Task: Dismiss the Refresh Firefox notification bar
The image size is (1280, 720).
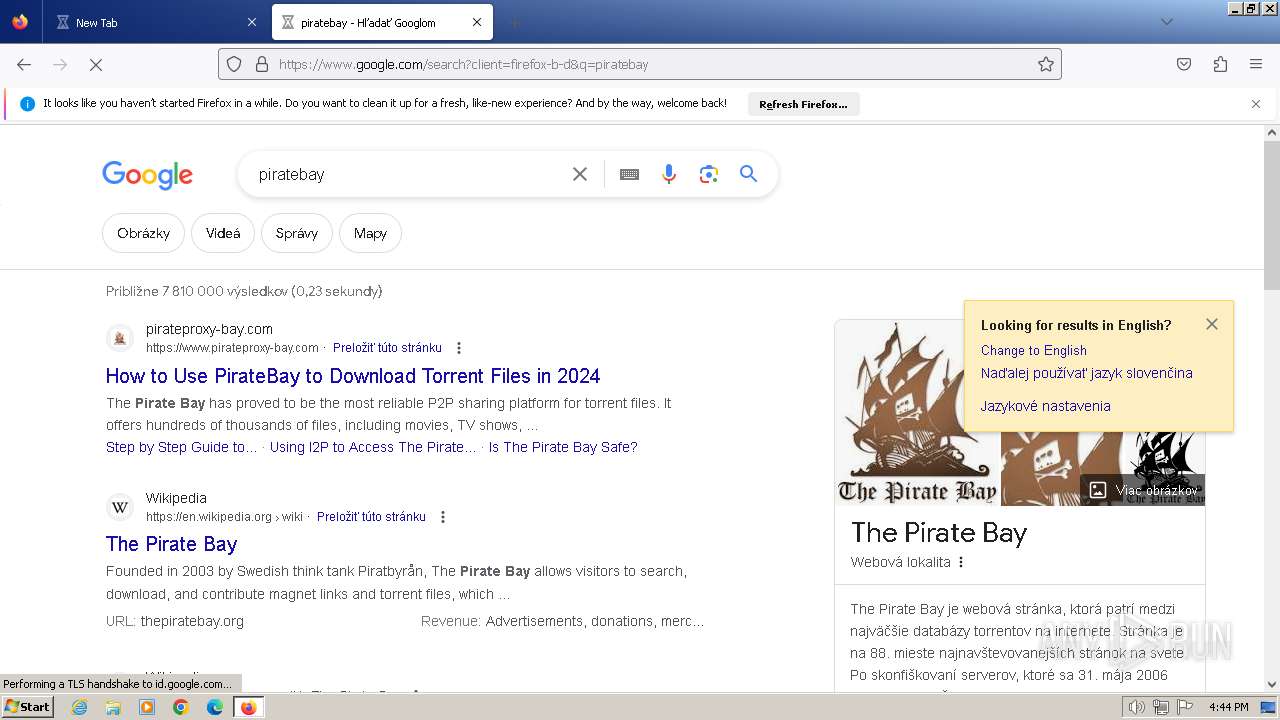Action: click(x=1256, y=104)
